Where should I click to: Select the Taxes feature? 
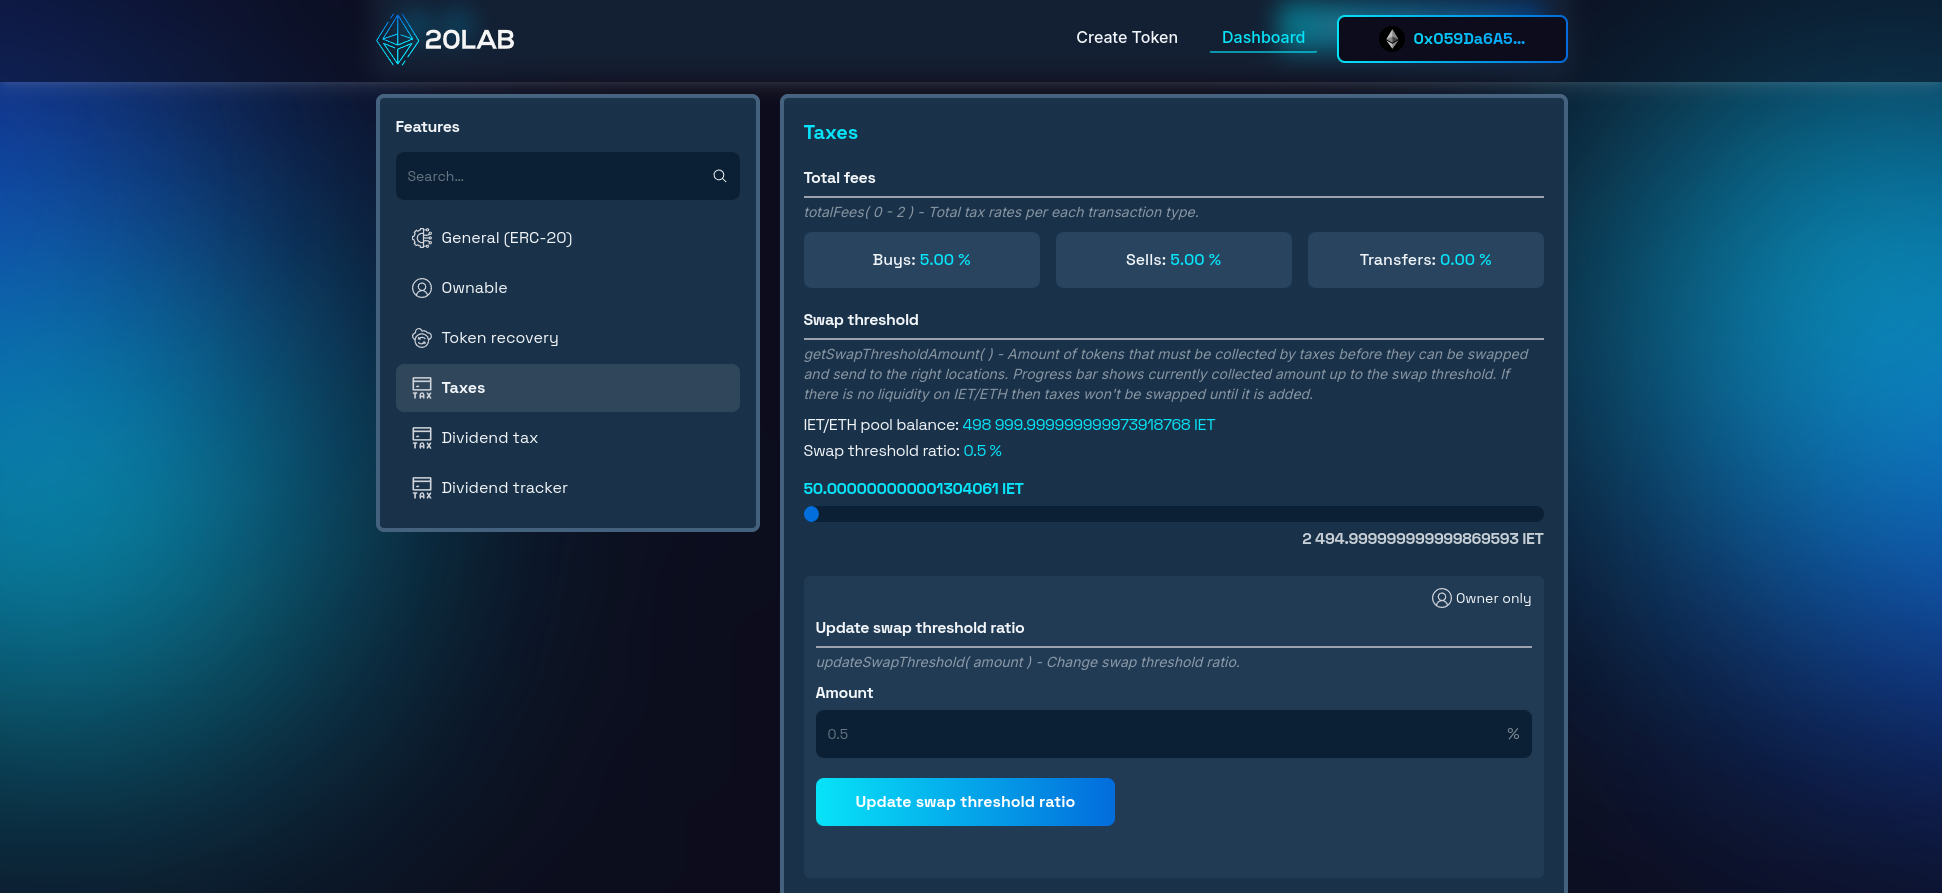[568, 388]
